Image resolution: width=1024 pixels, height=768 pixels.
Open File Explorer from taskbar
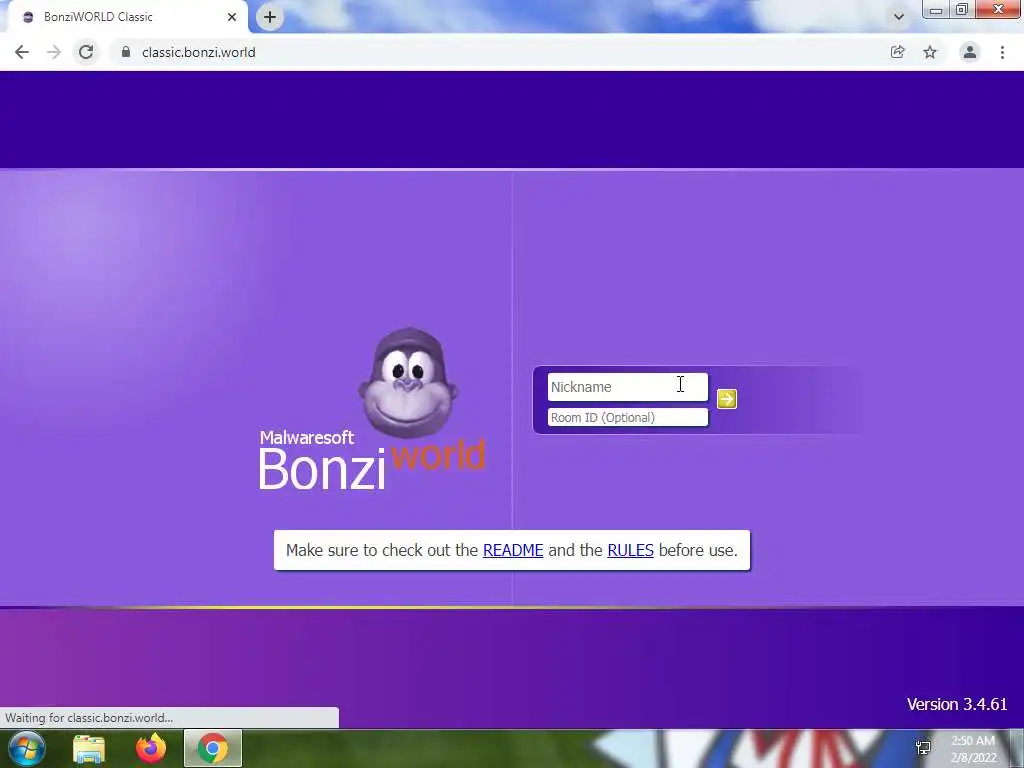[x=89, y=748]
